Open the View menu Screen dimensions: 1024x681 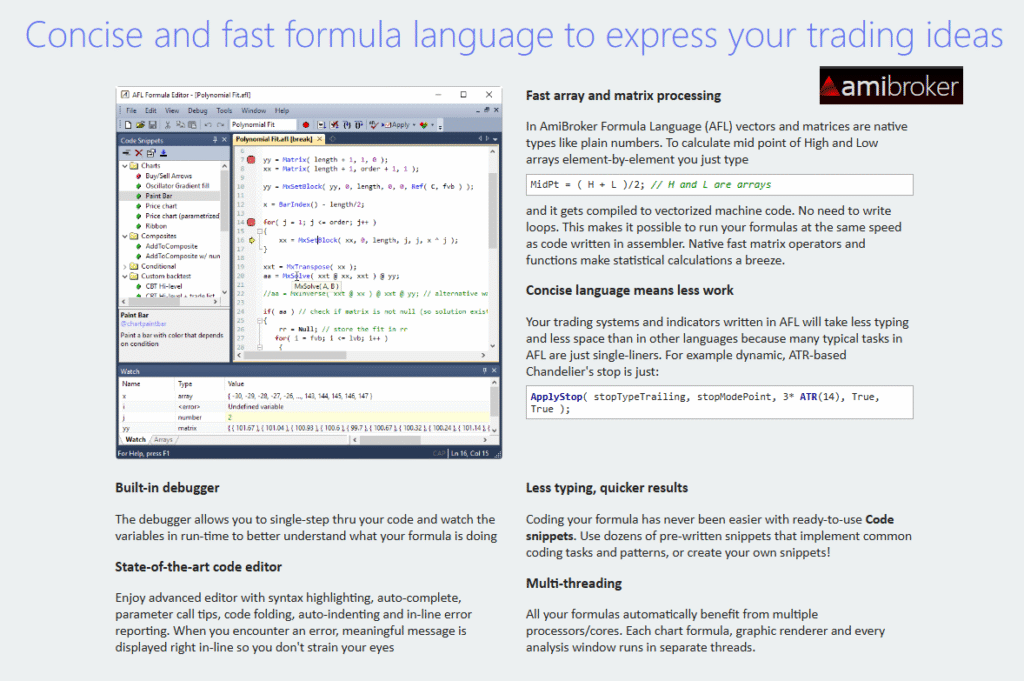point(172,110)
